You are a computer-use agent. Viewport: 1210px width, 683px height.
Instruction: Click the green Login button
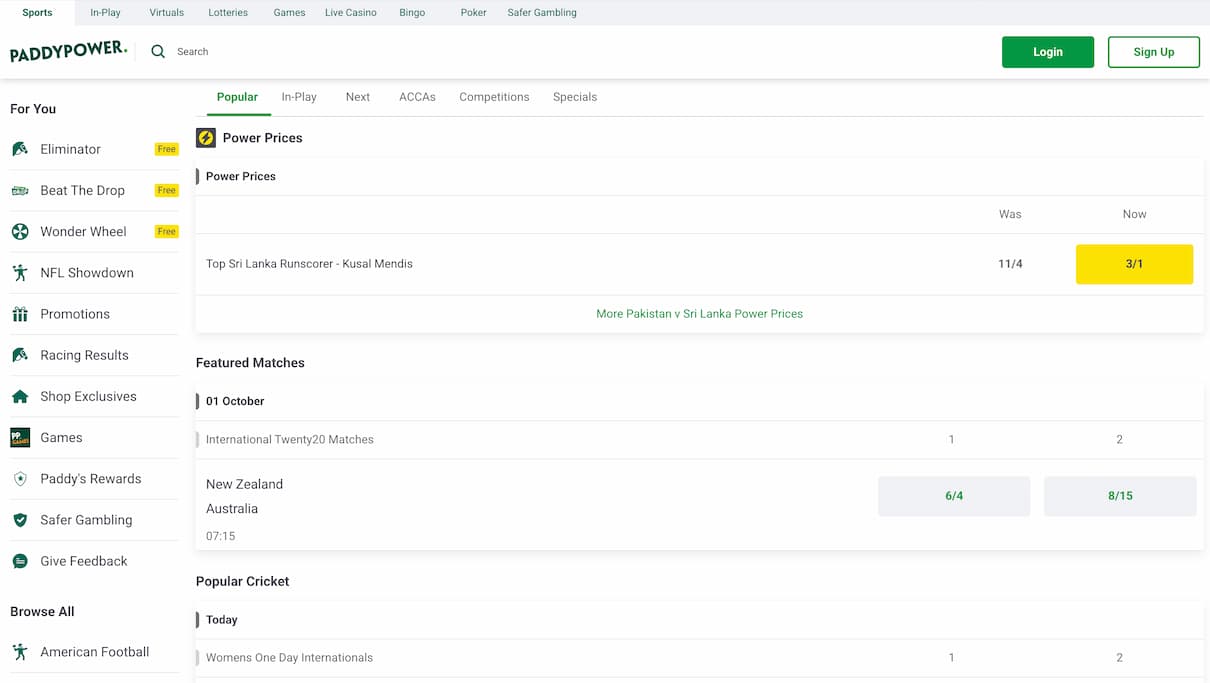tap(1048, 52)
